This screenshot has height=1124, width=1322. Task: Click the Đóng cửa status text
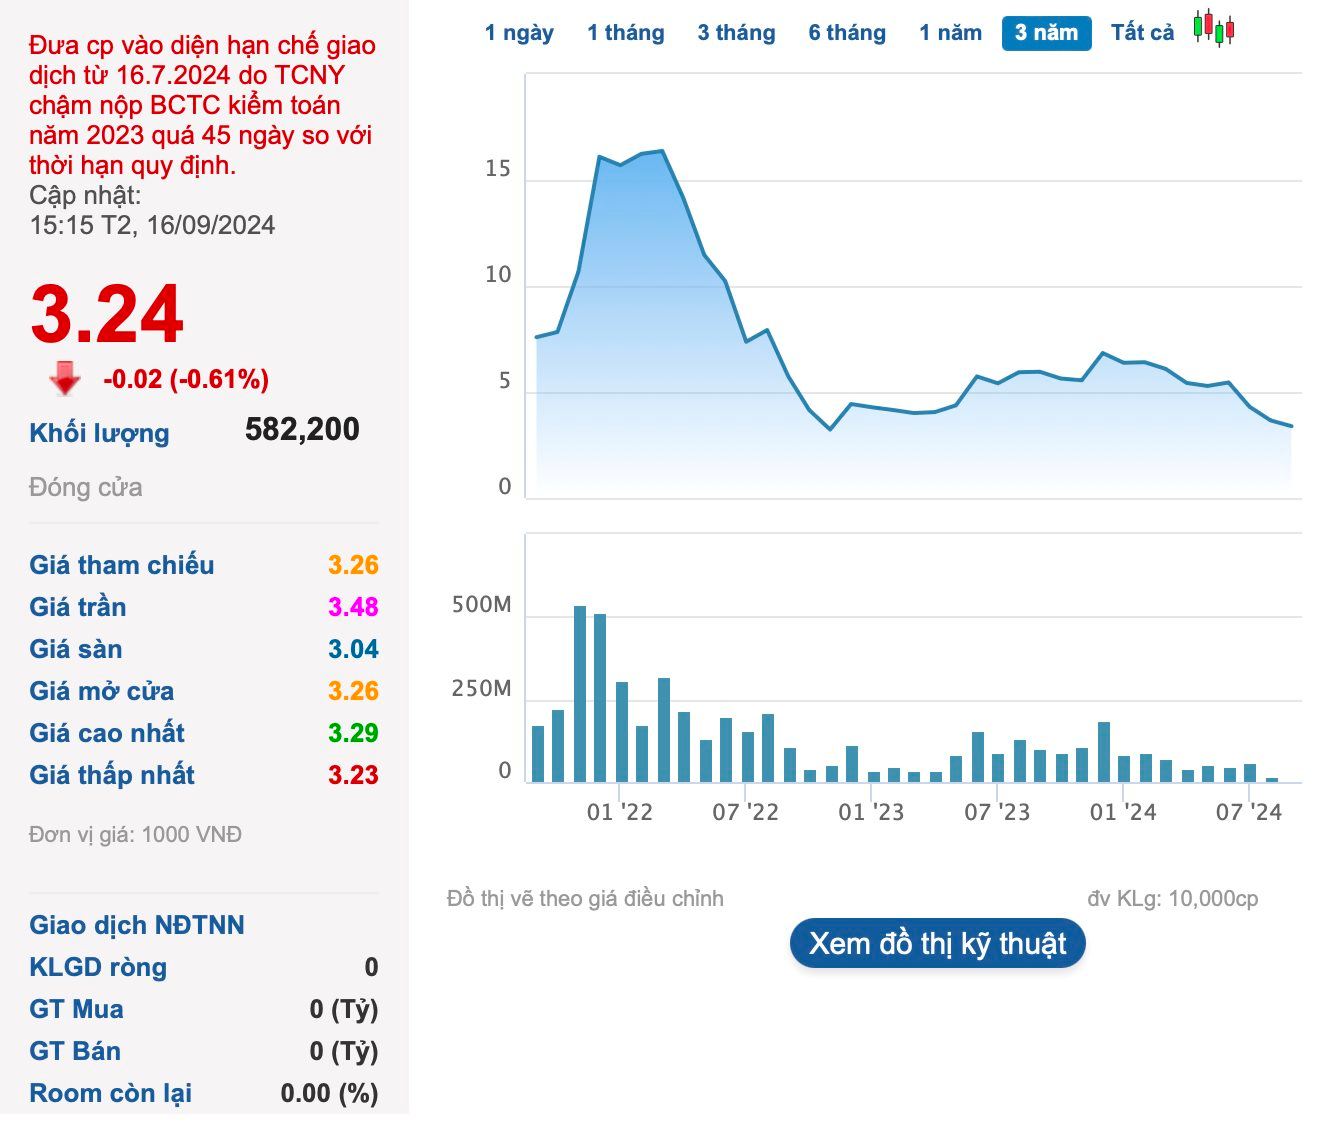(x=86, y=487)
